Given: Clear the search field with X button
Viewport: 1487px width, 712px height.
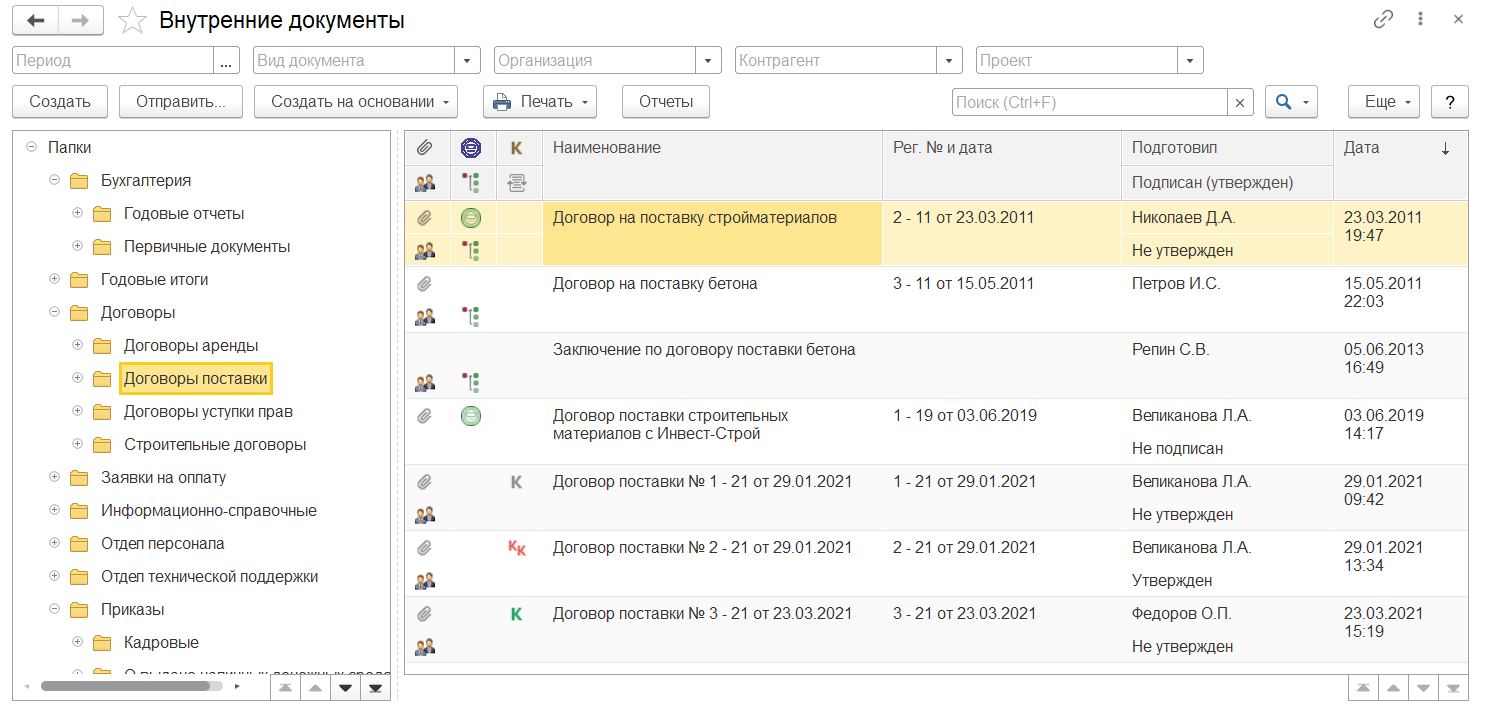Looking at the screenshot, I should point(1240,102).
